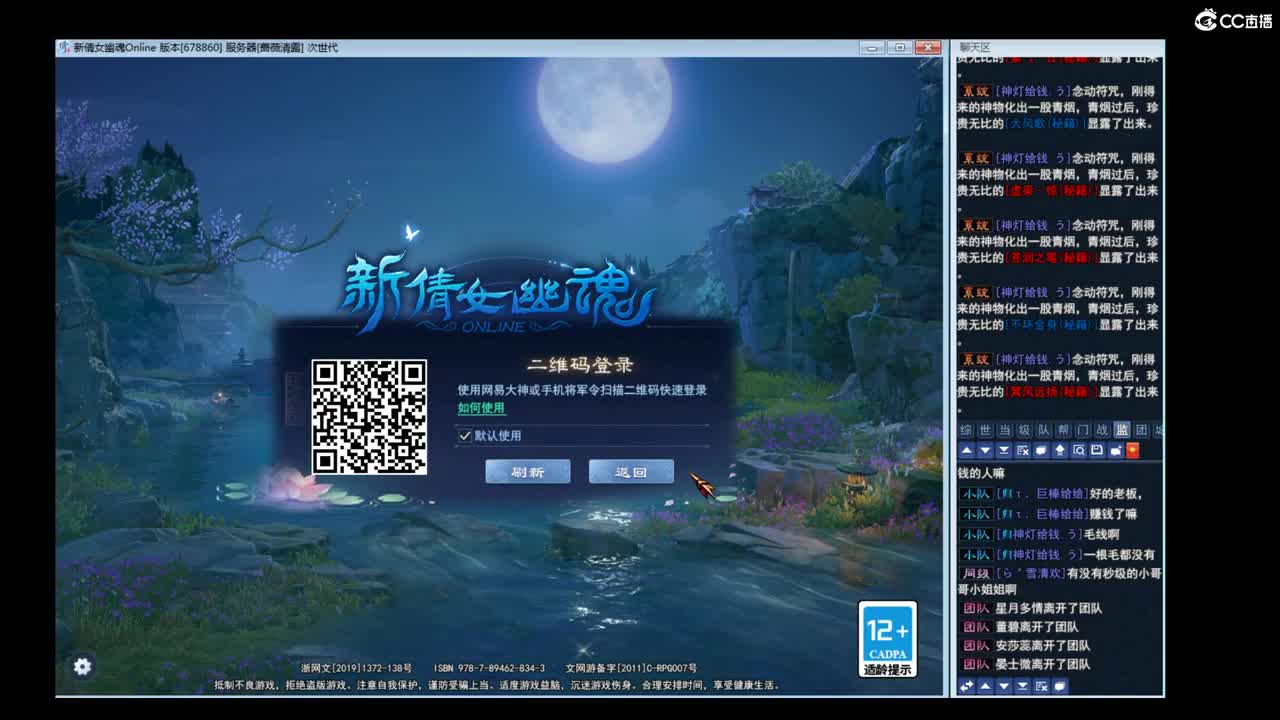
Task: Open the settings gear on login screen
Action: tap(82, 666)
